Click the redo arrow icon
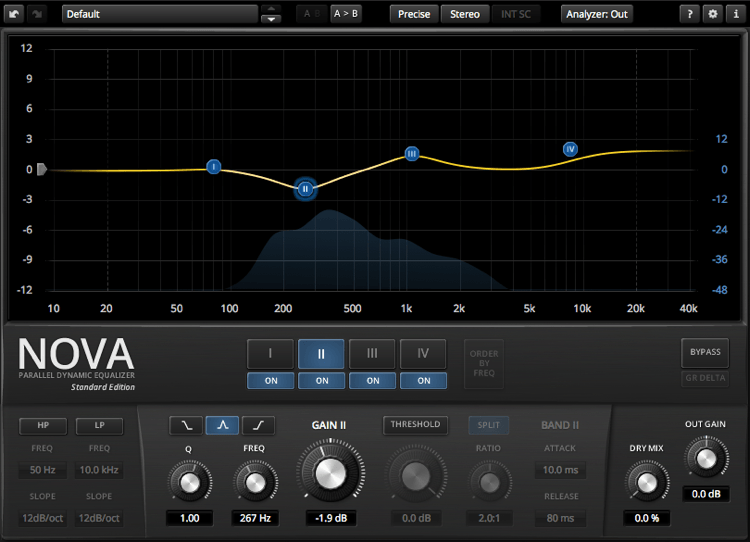The height and width of the screenshot is (542, 750). tap(37, 14)
